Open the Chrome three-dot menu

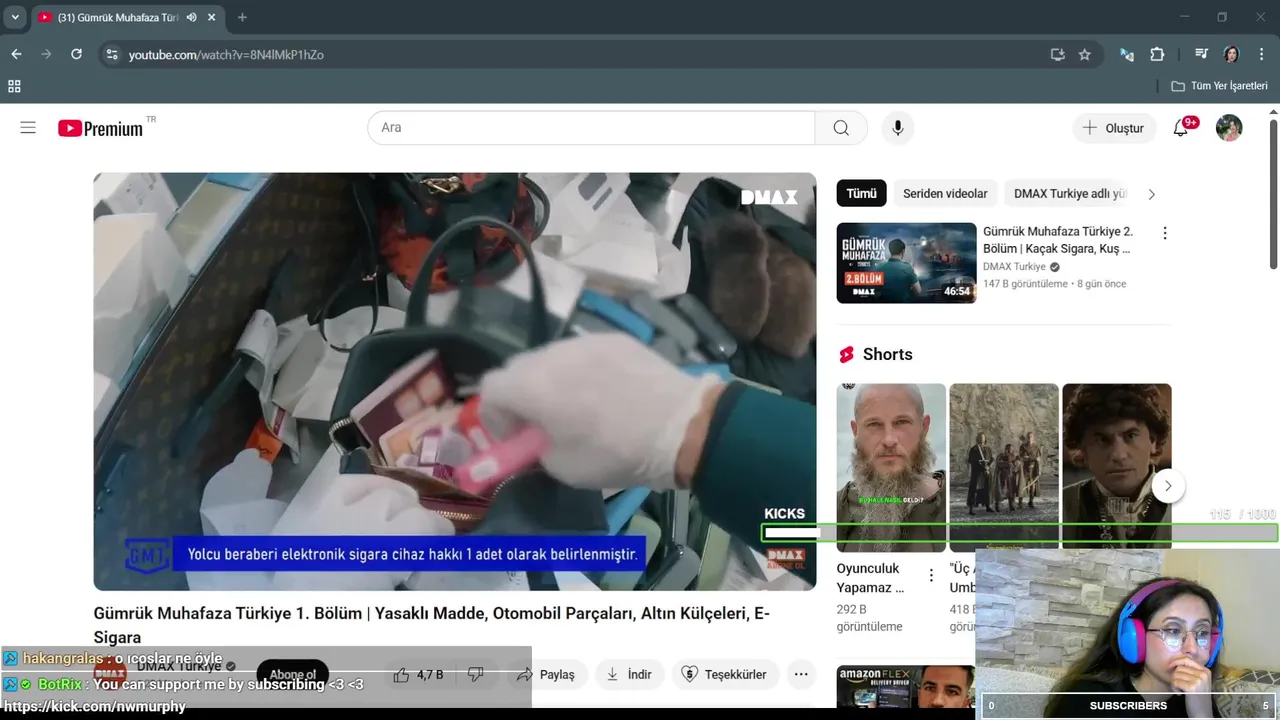click(1260, 54)
